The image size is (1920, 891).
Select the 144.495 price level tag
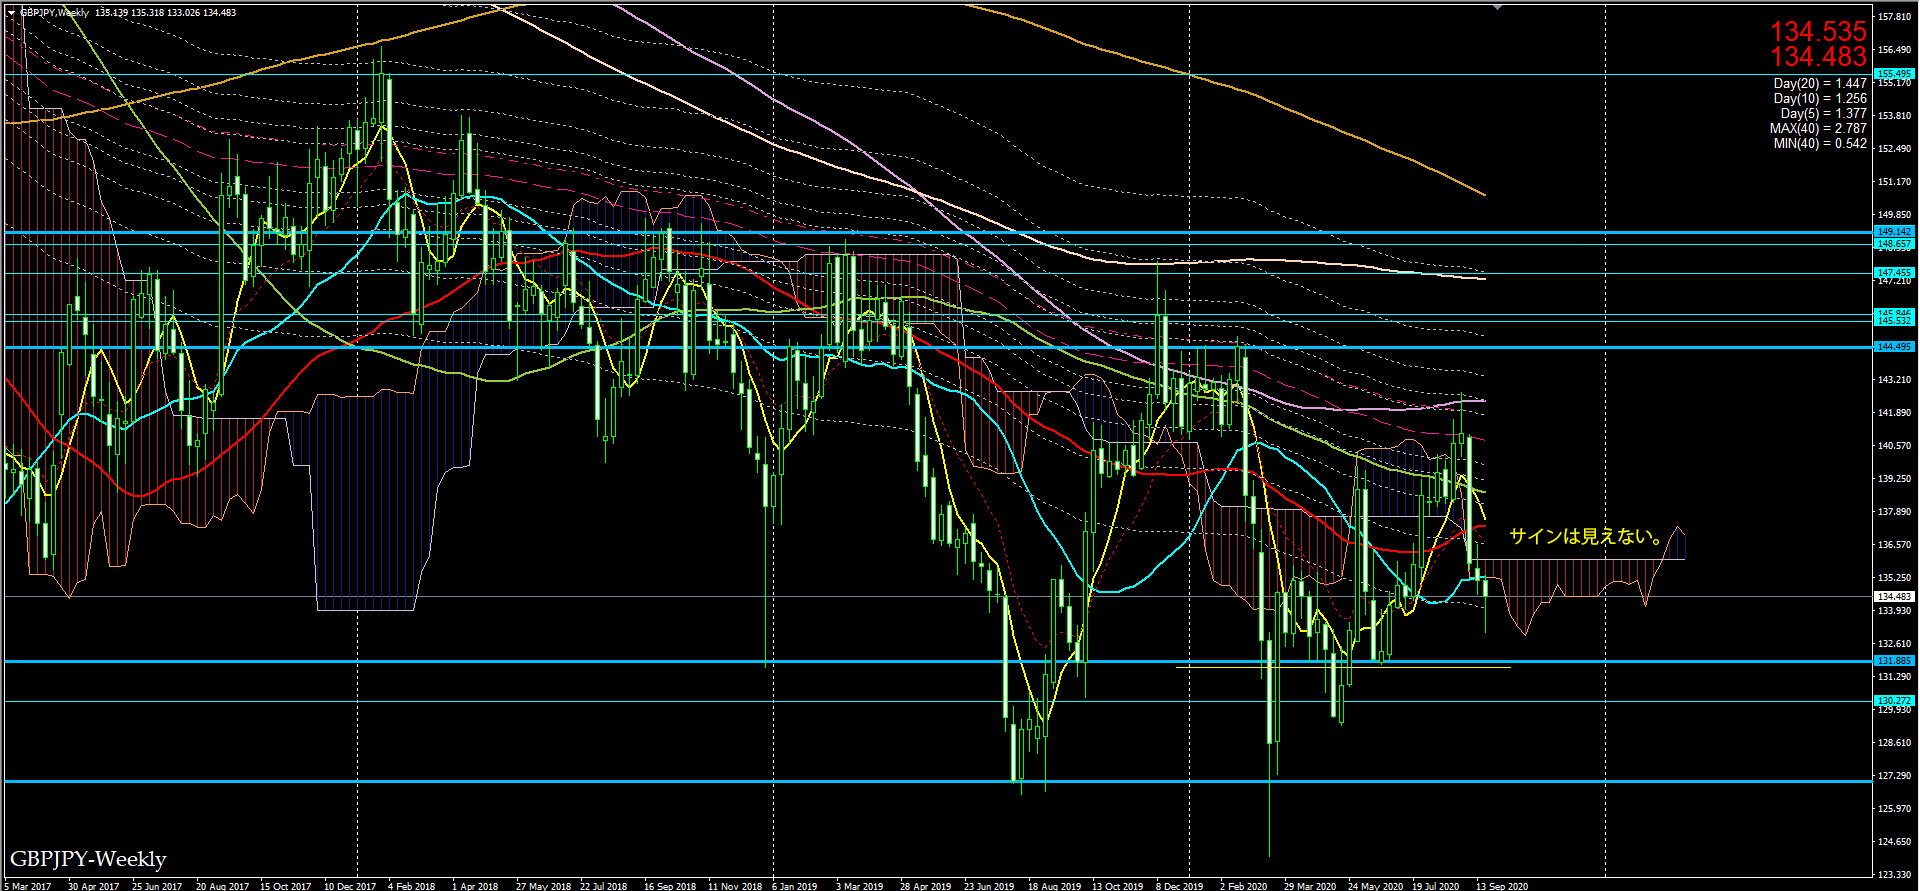pos(1894,347)
